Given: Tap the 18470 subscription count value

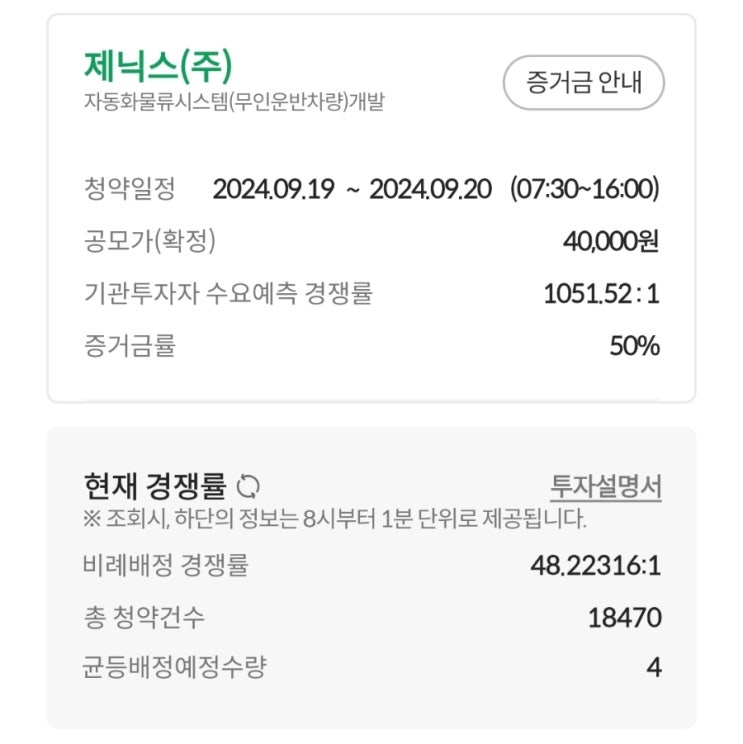Looking at the screenshot, I should coord(624,617).
